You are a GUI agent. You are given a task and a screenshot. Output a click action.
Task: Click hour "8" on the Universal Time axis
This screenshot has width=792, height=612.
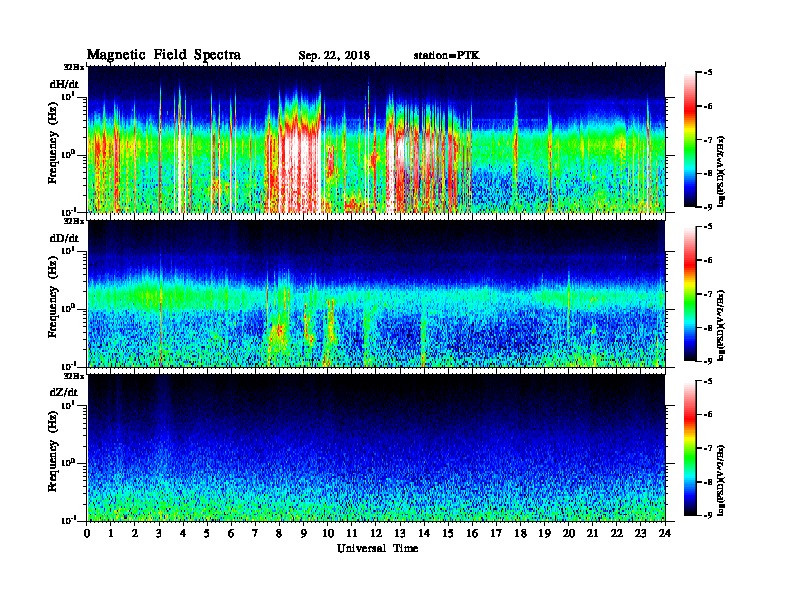click(279, 534)
